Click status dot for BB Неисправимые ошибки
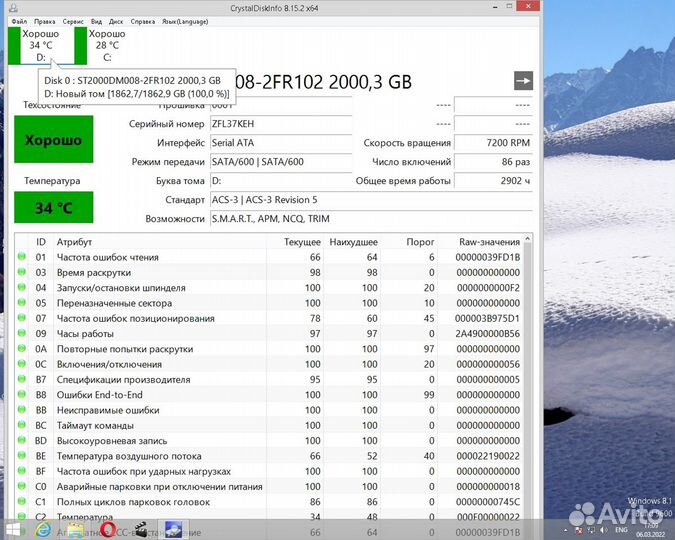Screen dimensions: 675x540 [22, 410]
